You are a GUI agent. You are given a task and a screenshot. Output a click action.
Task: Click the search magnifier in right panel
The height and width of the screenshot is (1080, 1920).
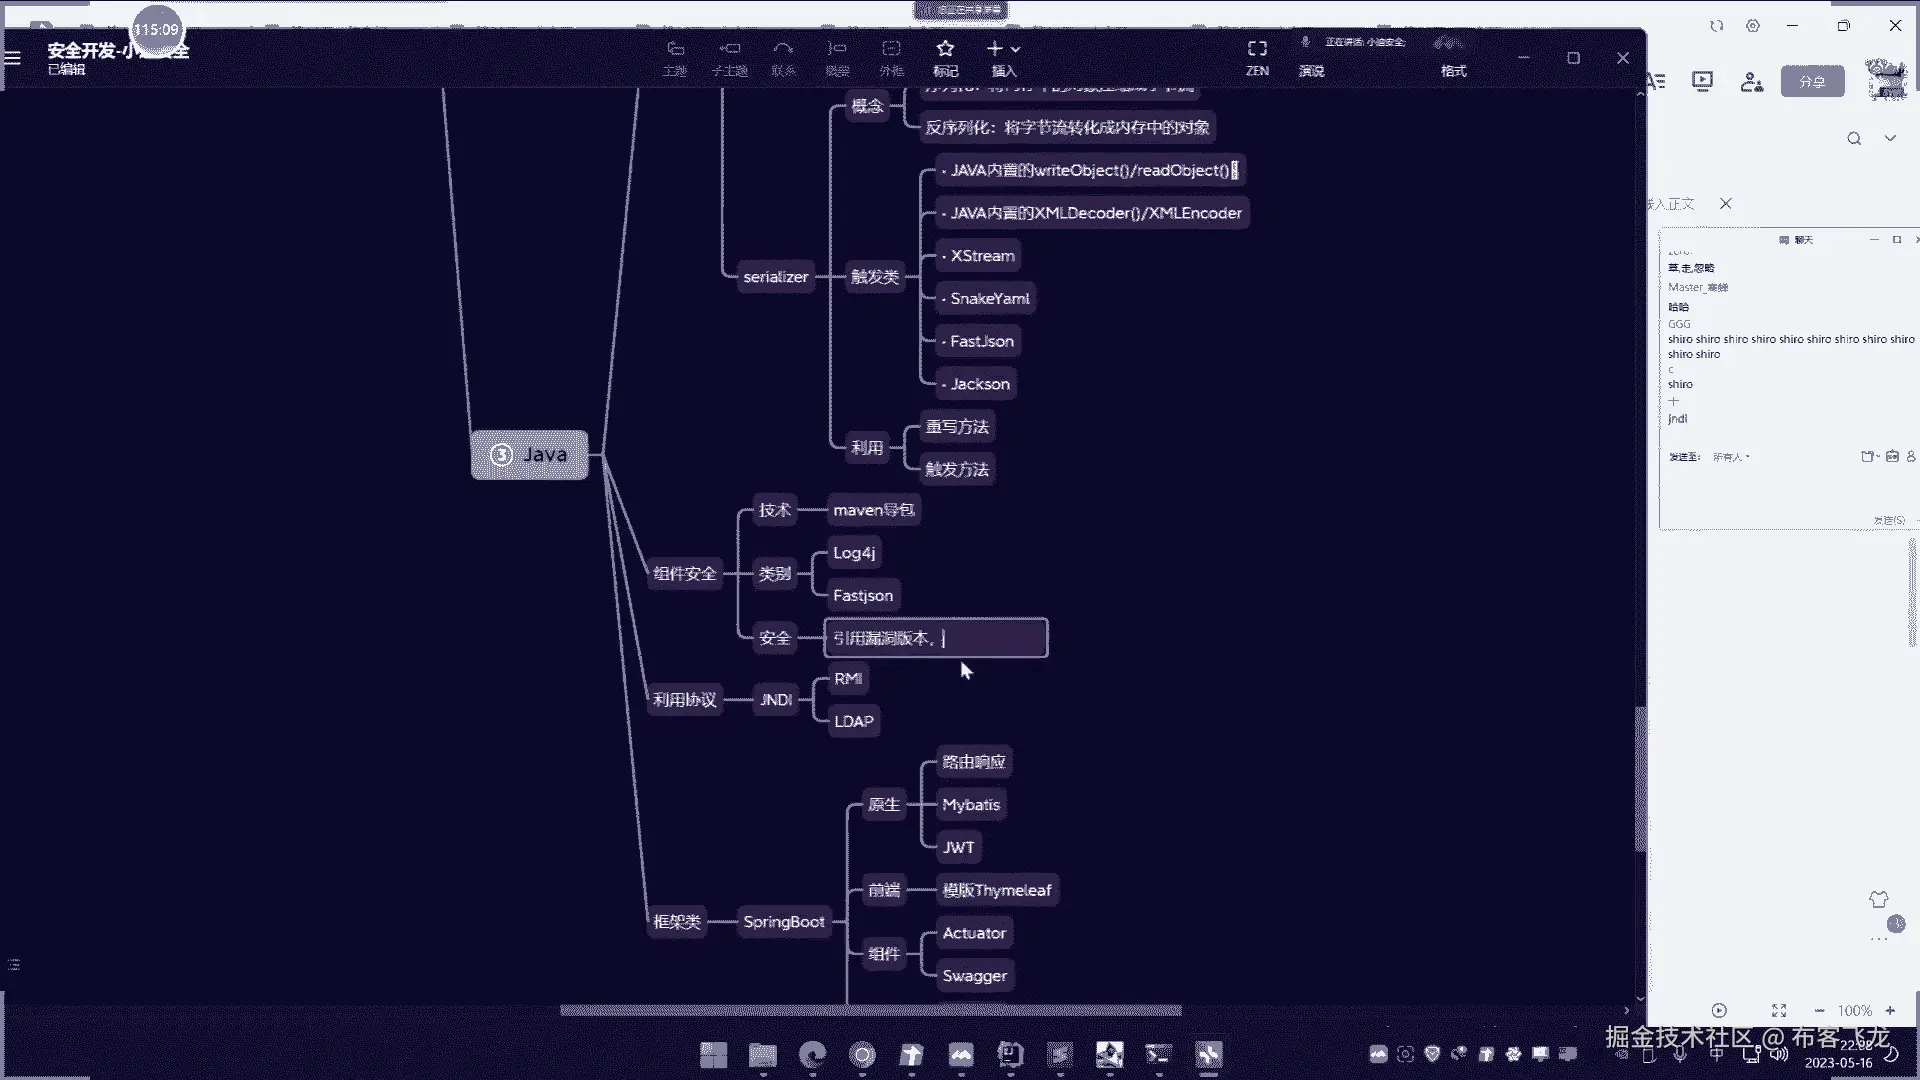click(1854, 139)
